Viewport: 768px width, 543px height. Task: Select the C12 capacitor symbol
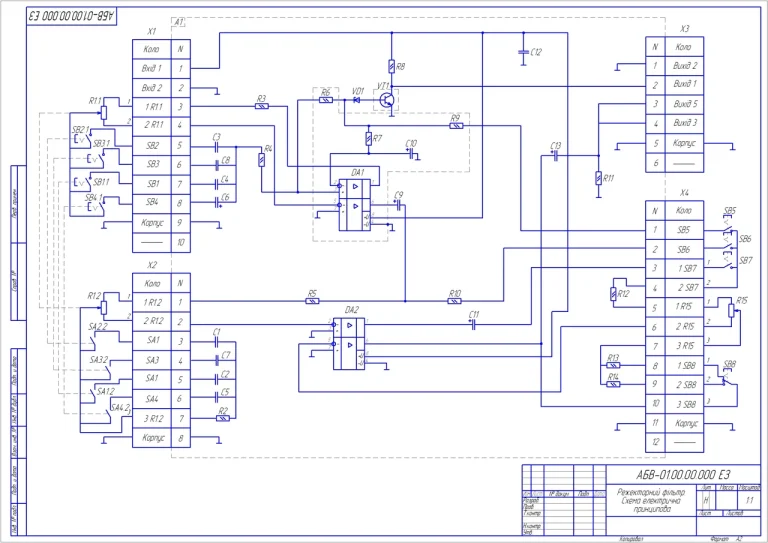tap(524, 51)
